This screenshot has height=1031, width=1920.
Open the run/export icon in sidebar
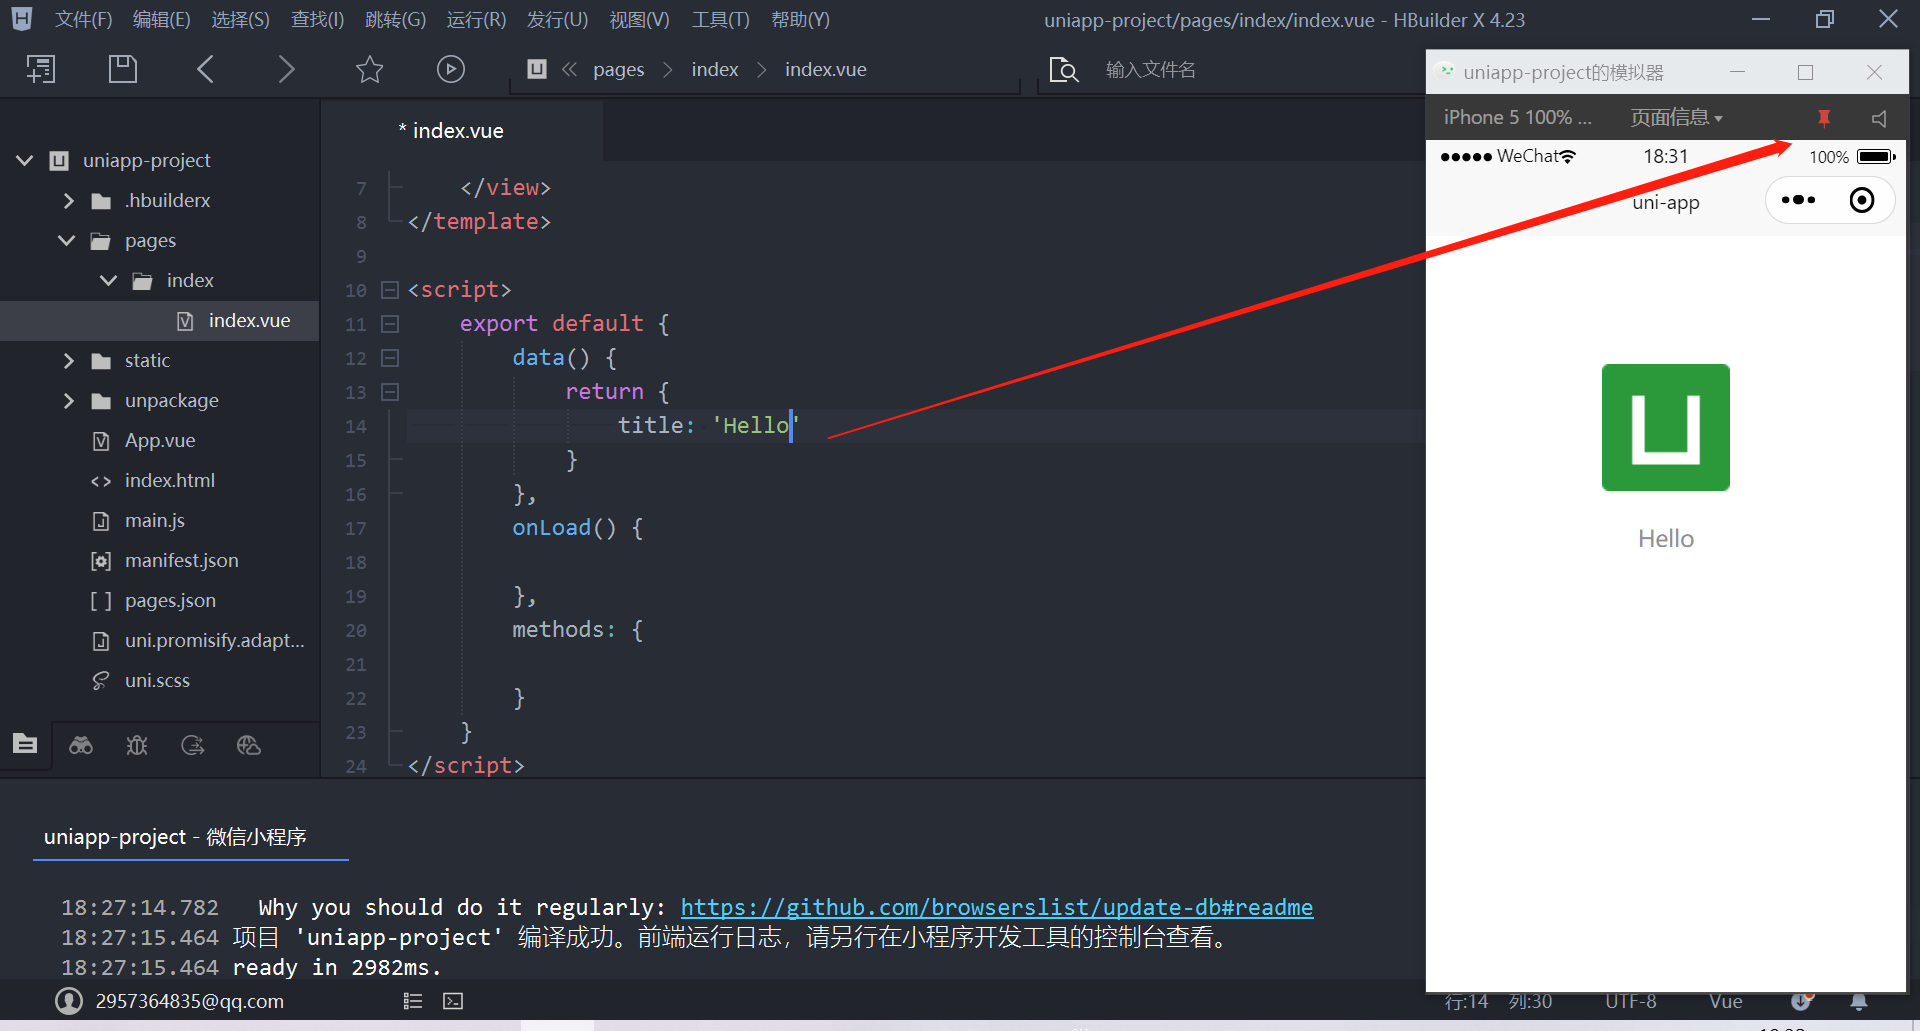pos(192,745)
